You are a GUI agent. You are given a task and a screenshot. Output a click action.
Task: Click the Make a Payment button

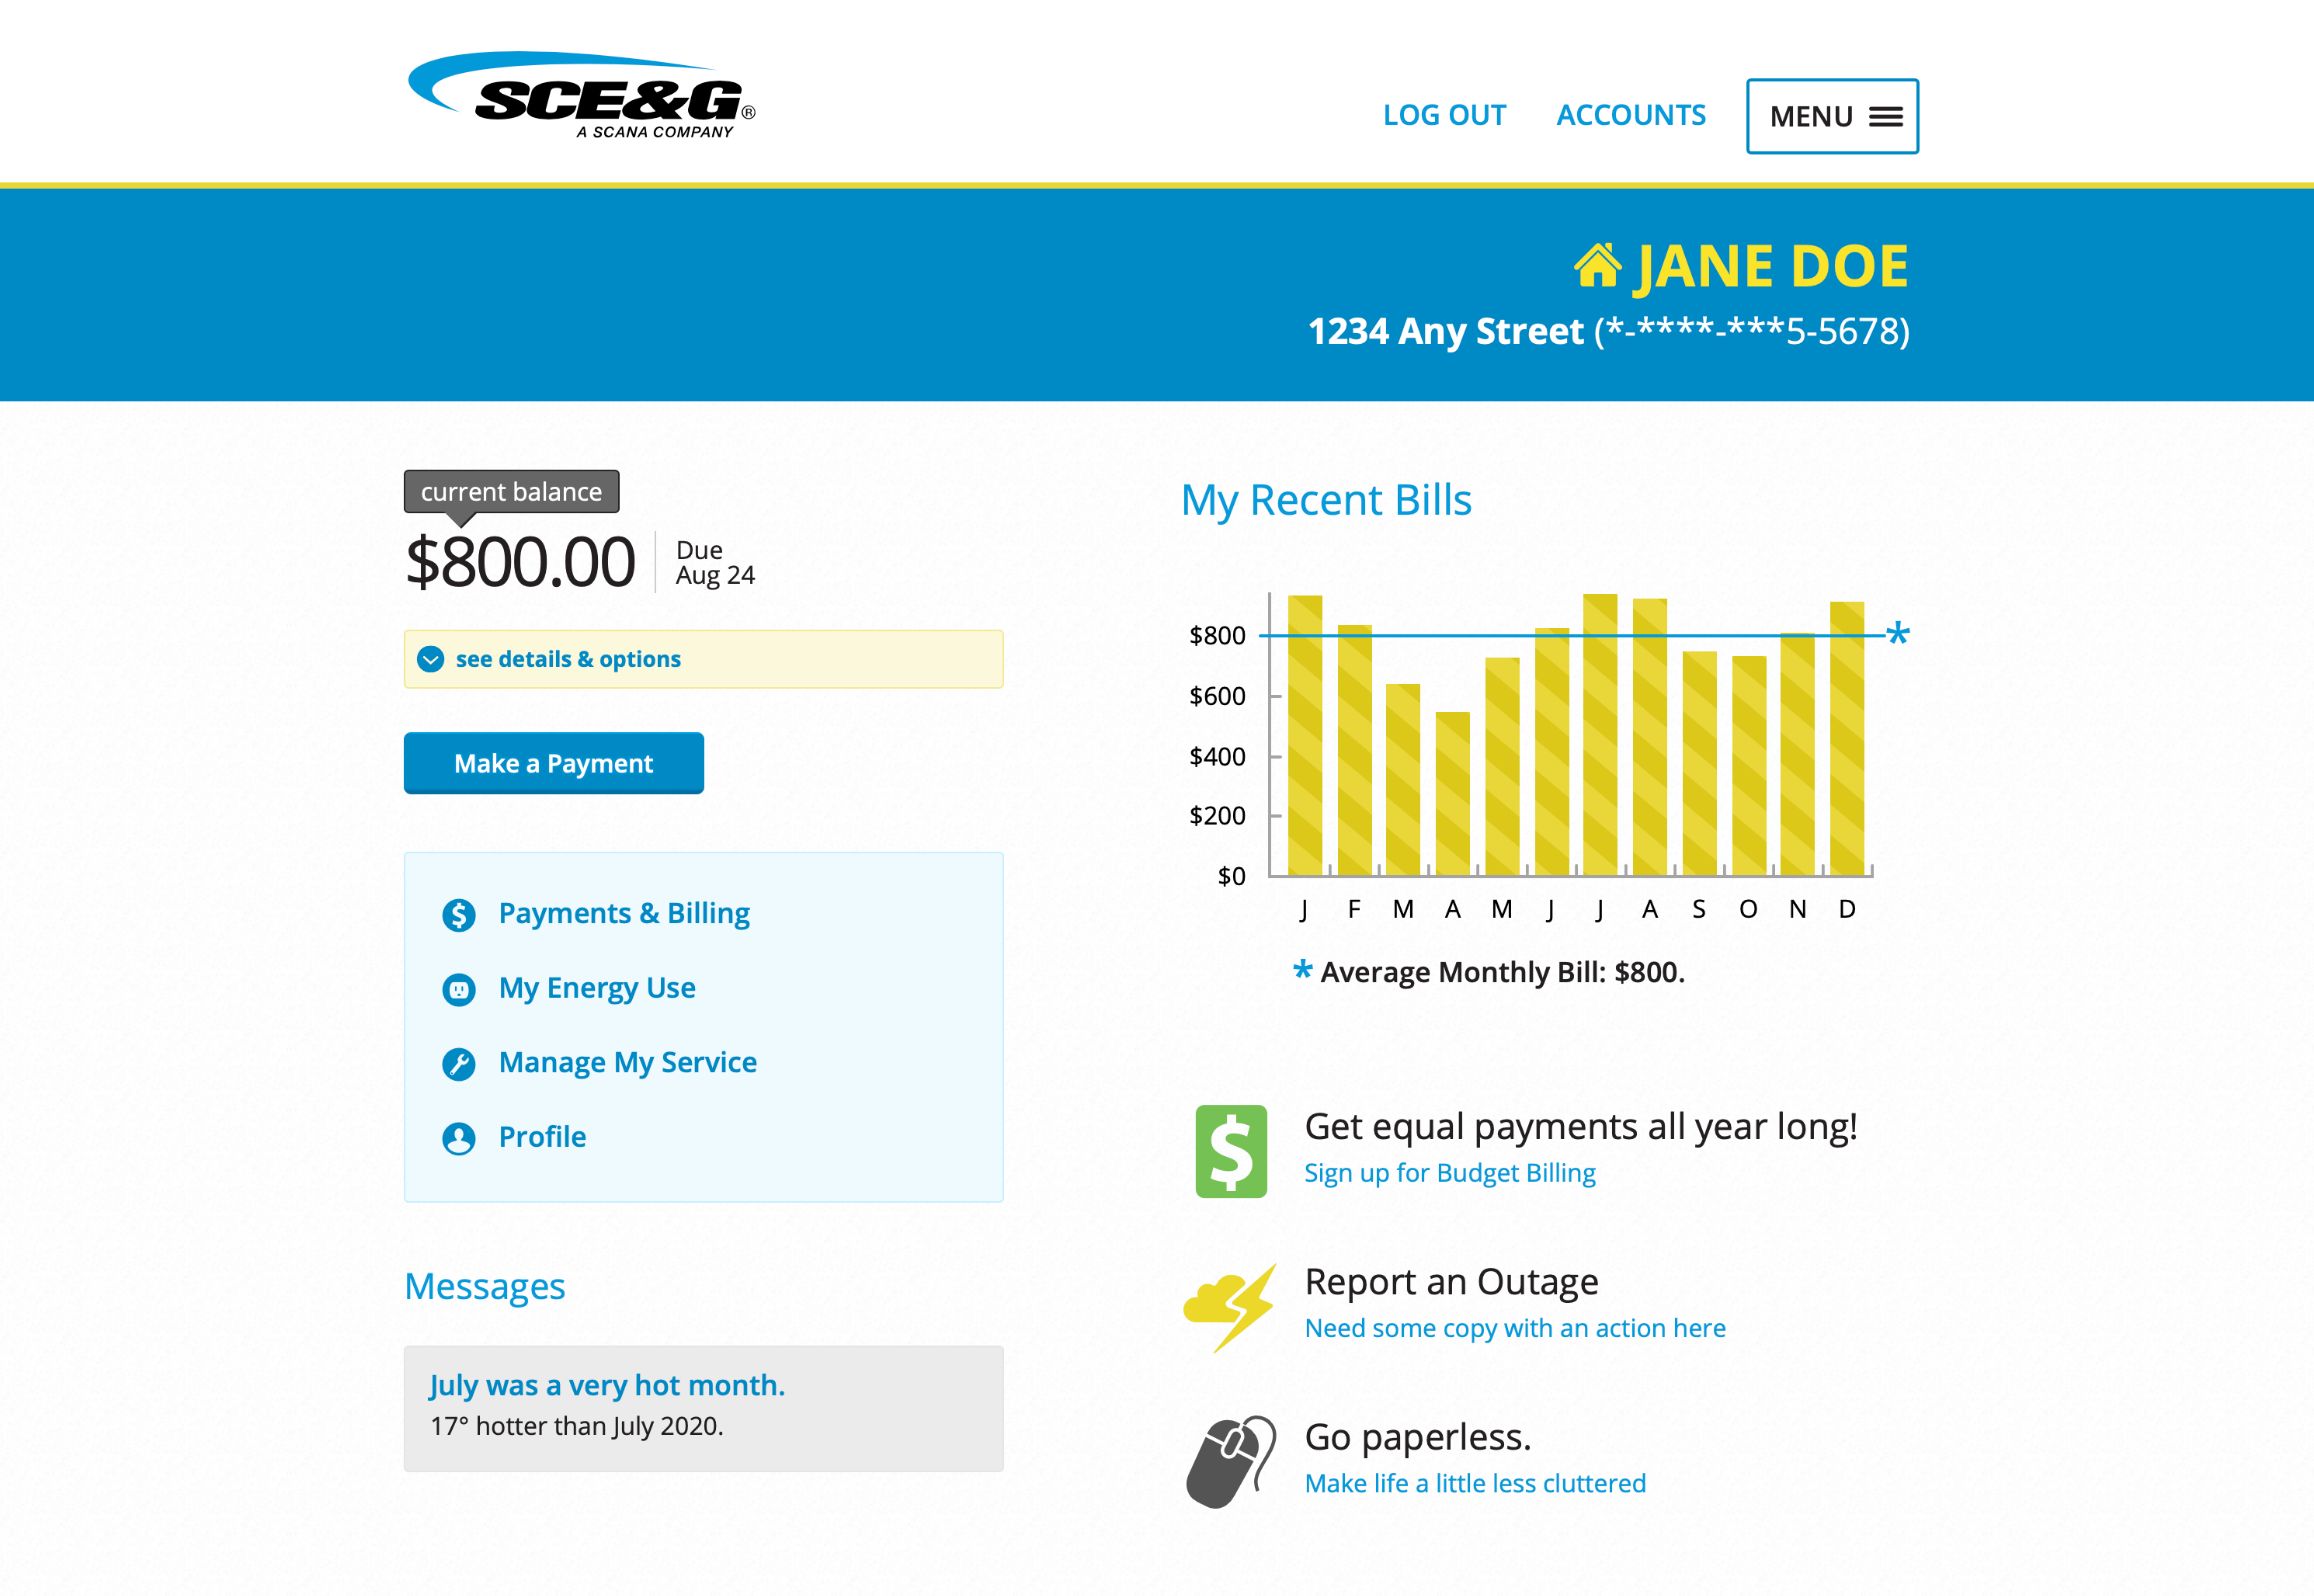click(552, 763)
